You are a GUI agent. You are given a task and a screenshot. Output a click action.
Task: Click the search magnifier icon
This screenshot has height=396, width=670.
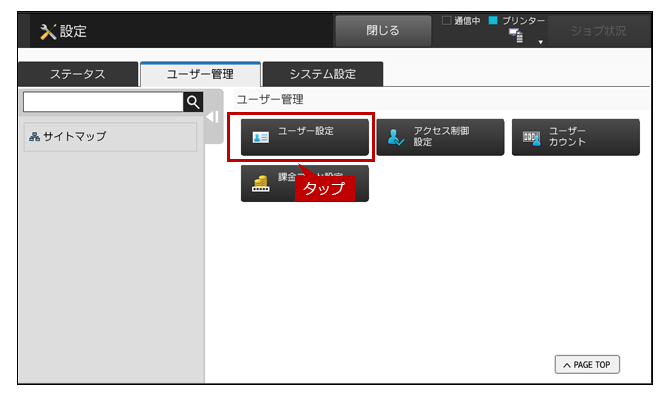pyautogui.click(x=193, y=102)
